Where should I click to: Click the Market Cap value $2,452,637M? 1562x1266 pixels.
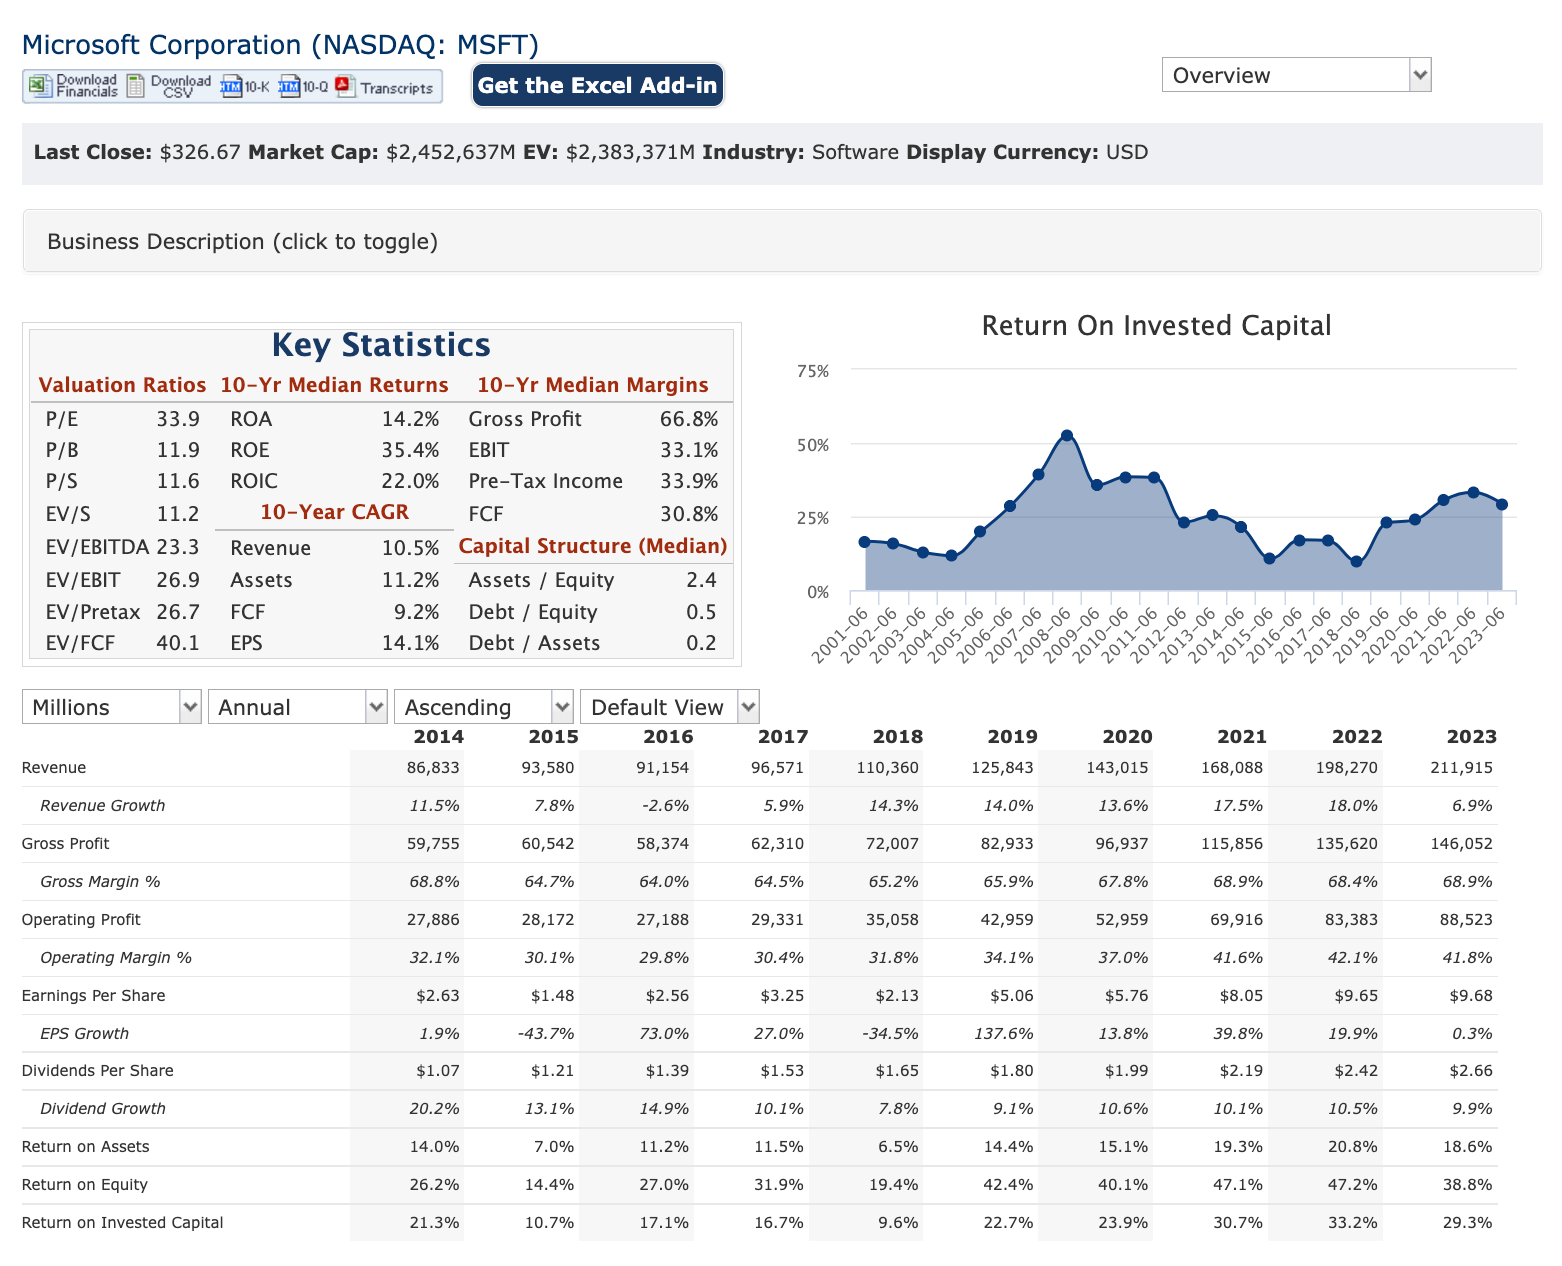[451, 152]
